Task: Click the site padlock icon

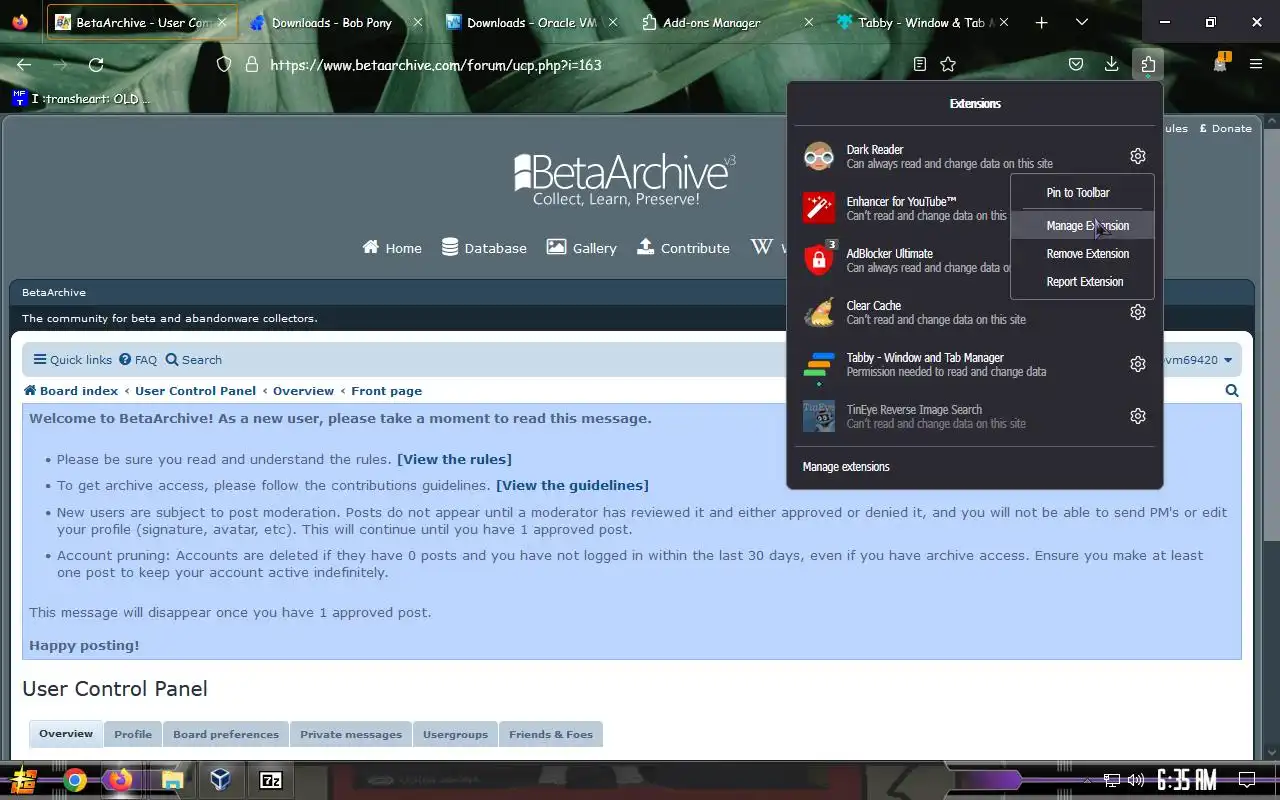Action: point(251,64)
